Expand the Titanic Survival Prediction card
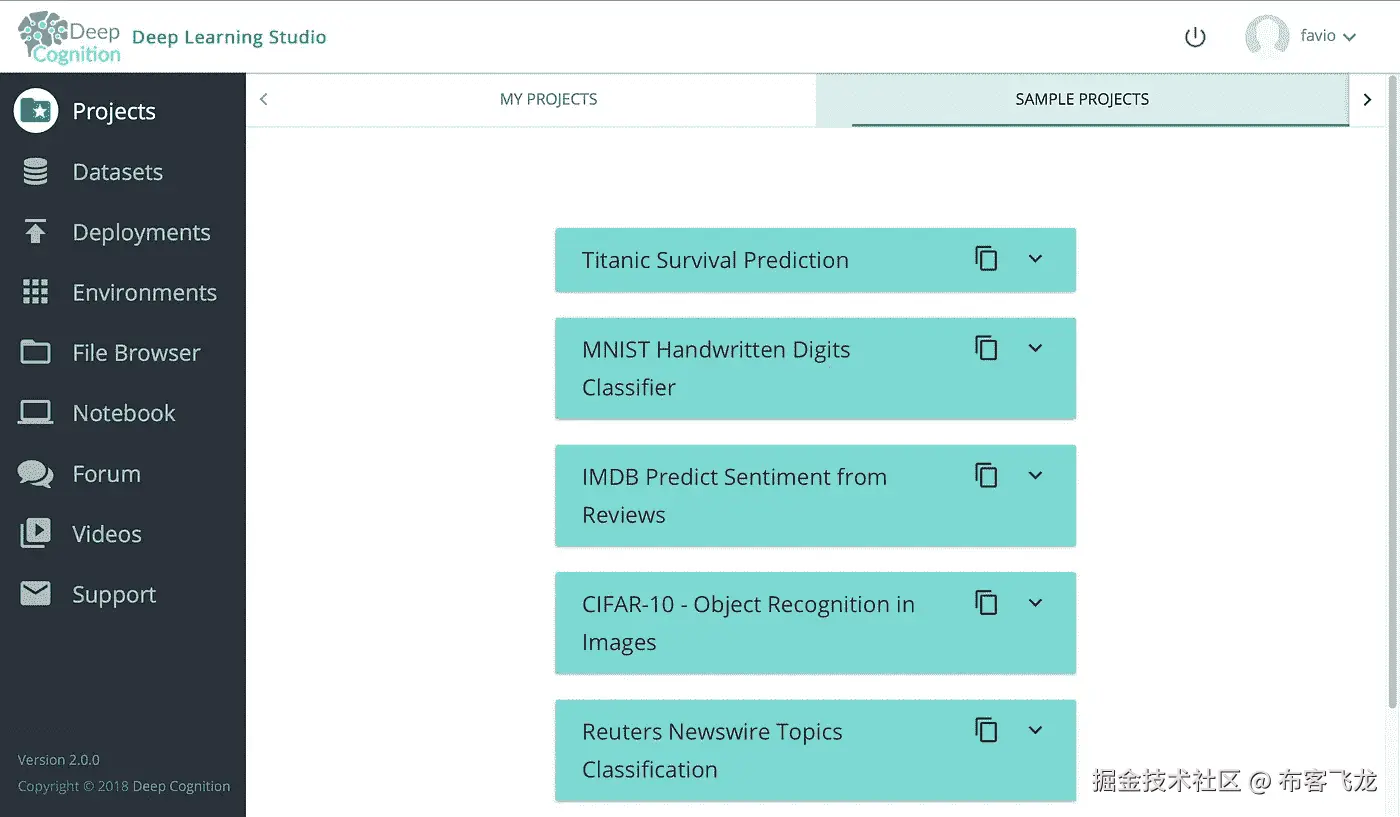This screenshot has width=1400, height=817. coord(1035,259)
